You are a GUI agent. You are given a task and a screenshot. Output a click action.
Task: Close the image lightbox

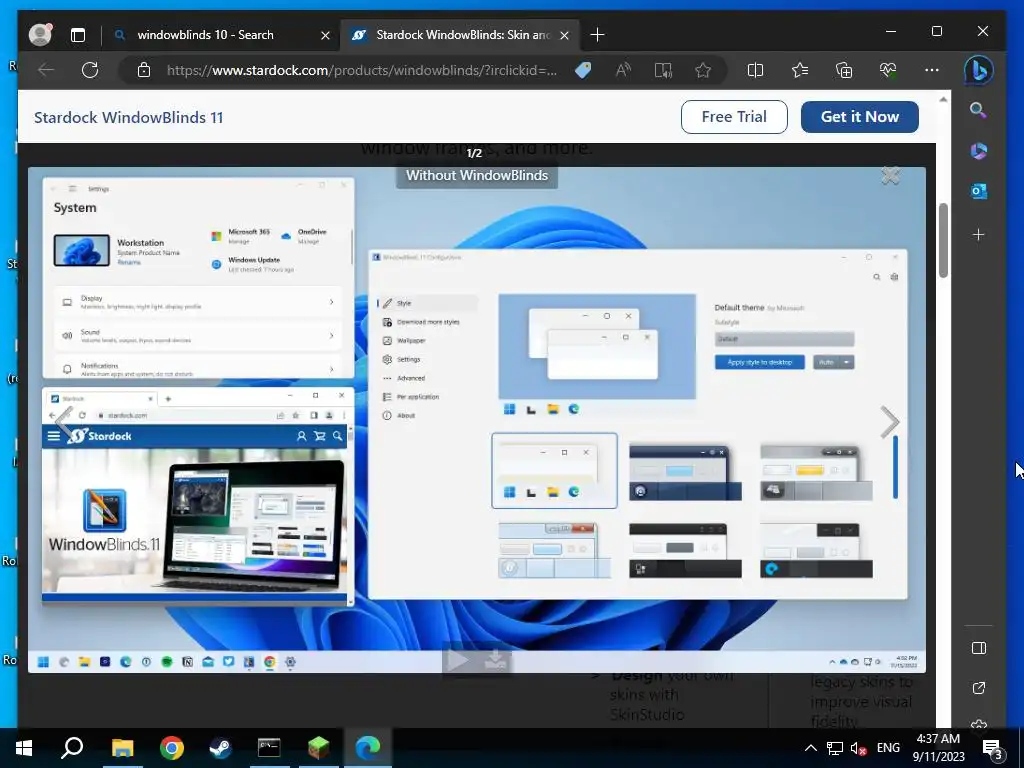tap(890, 175)
